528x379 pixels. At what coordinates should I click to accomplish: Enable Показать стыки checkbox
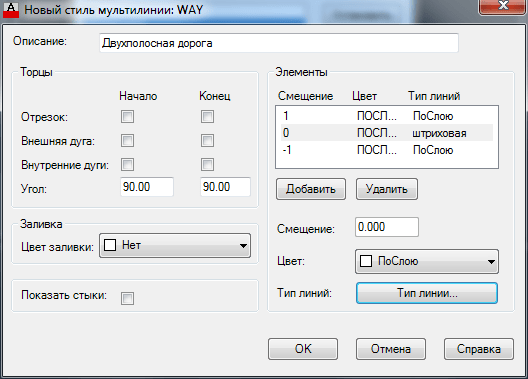tap(127, 298)
